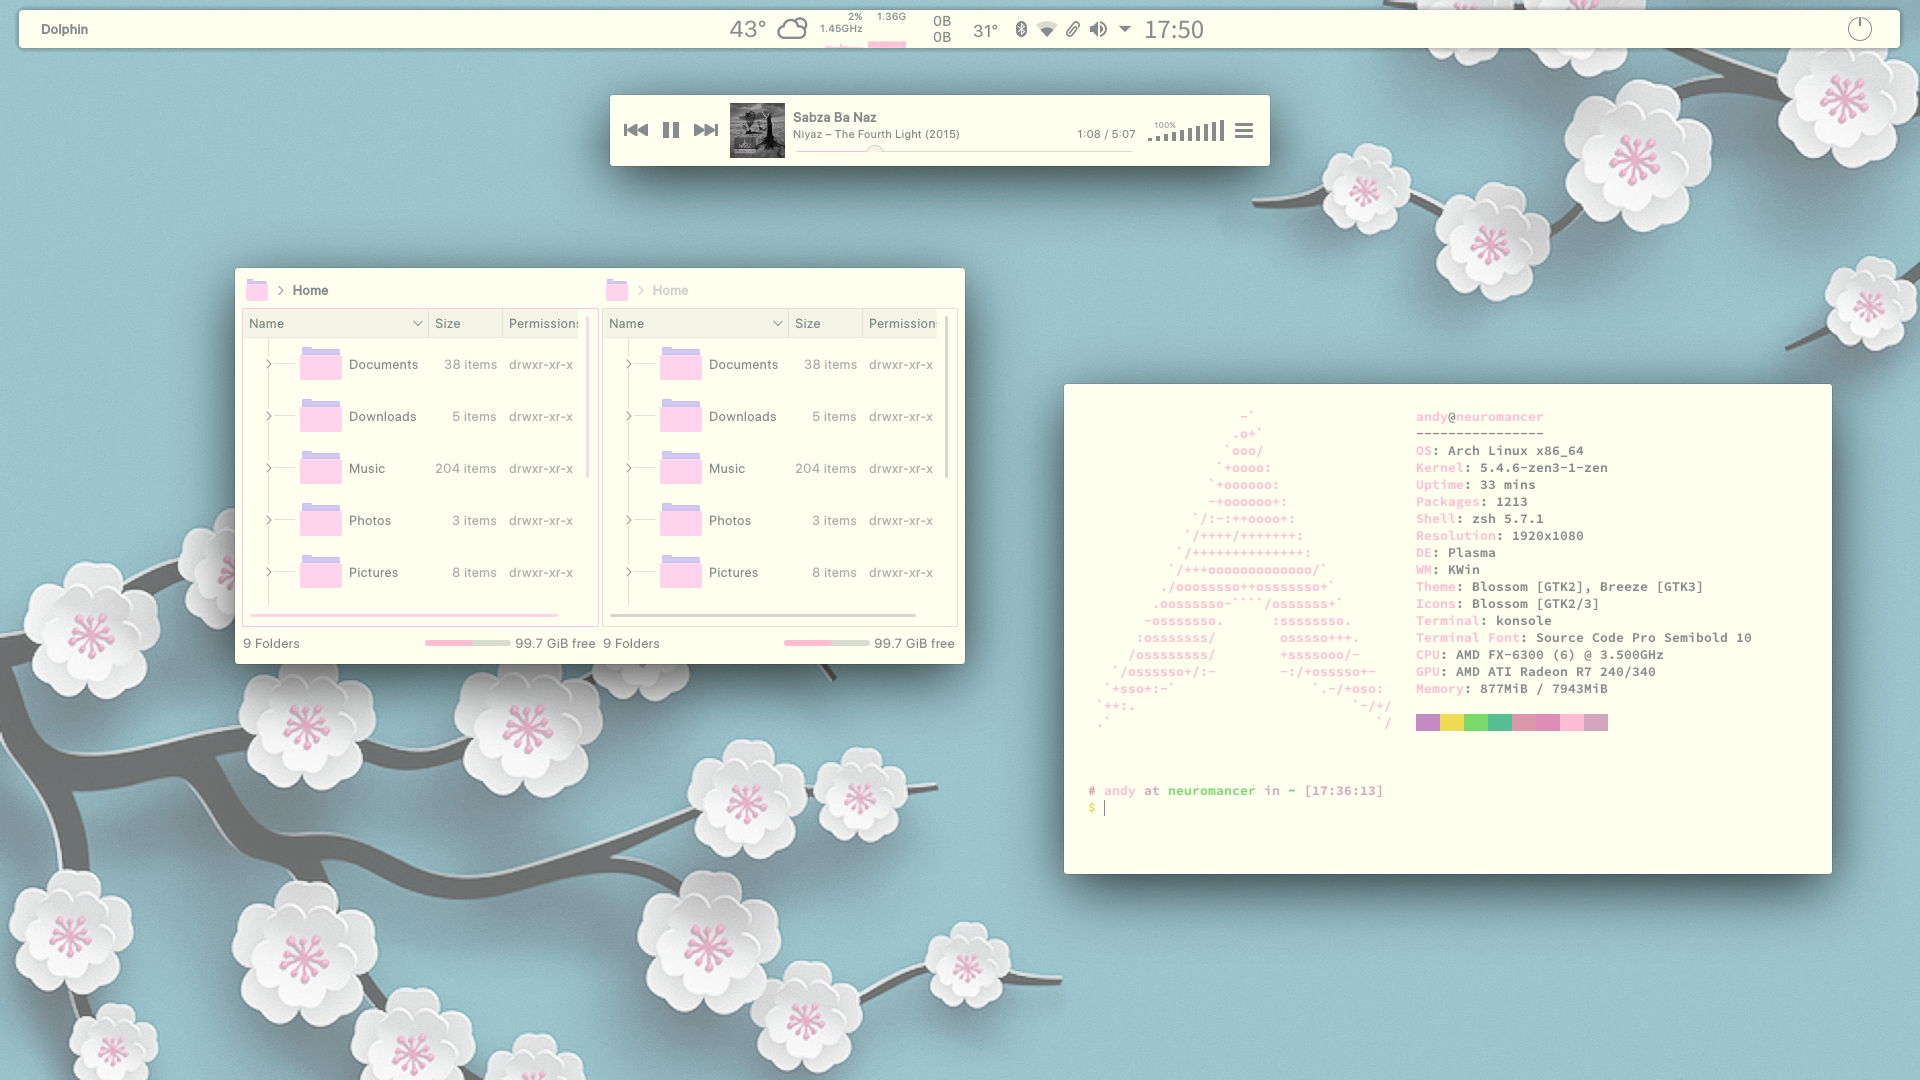The height and width of the screenshot is (1080, 1920).
Task: Click right pane horizontal scrollbar
Action: pos(763,616)
